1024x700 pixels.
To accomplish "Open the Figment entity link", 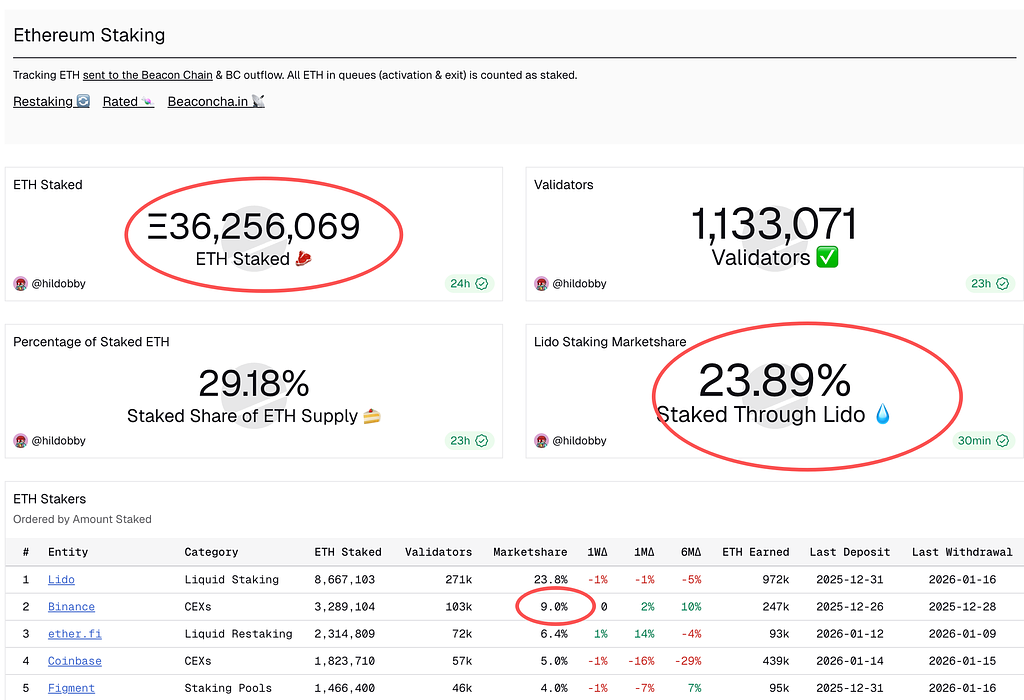I will [71, 688].
